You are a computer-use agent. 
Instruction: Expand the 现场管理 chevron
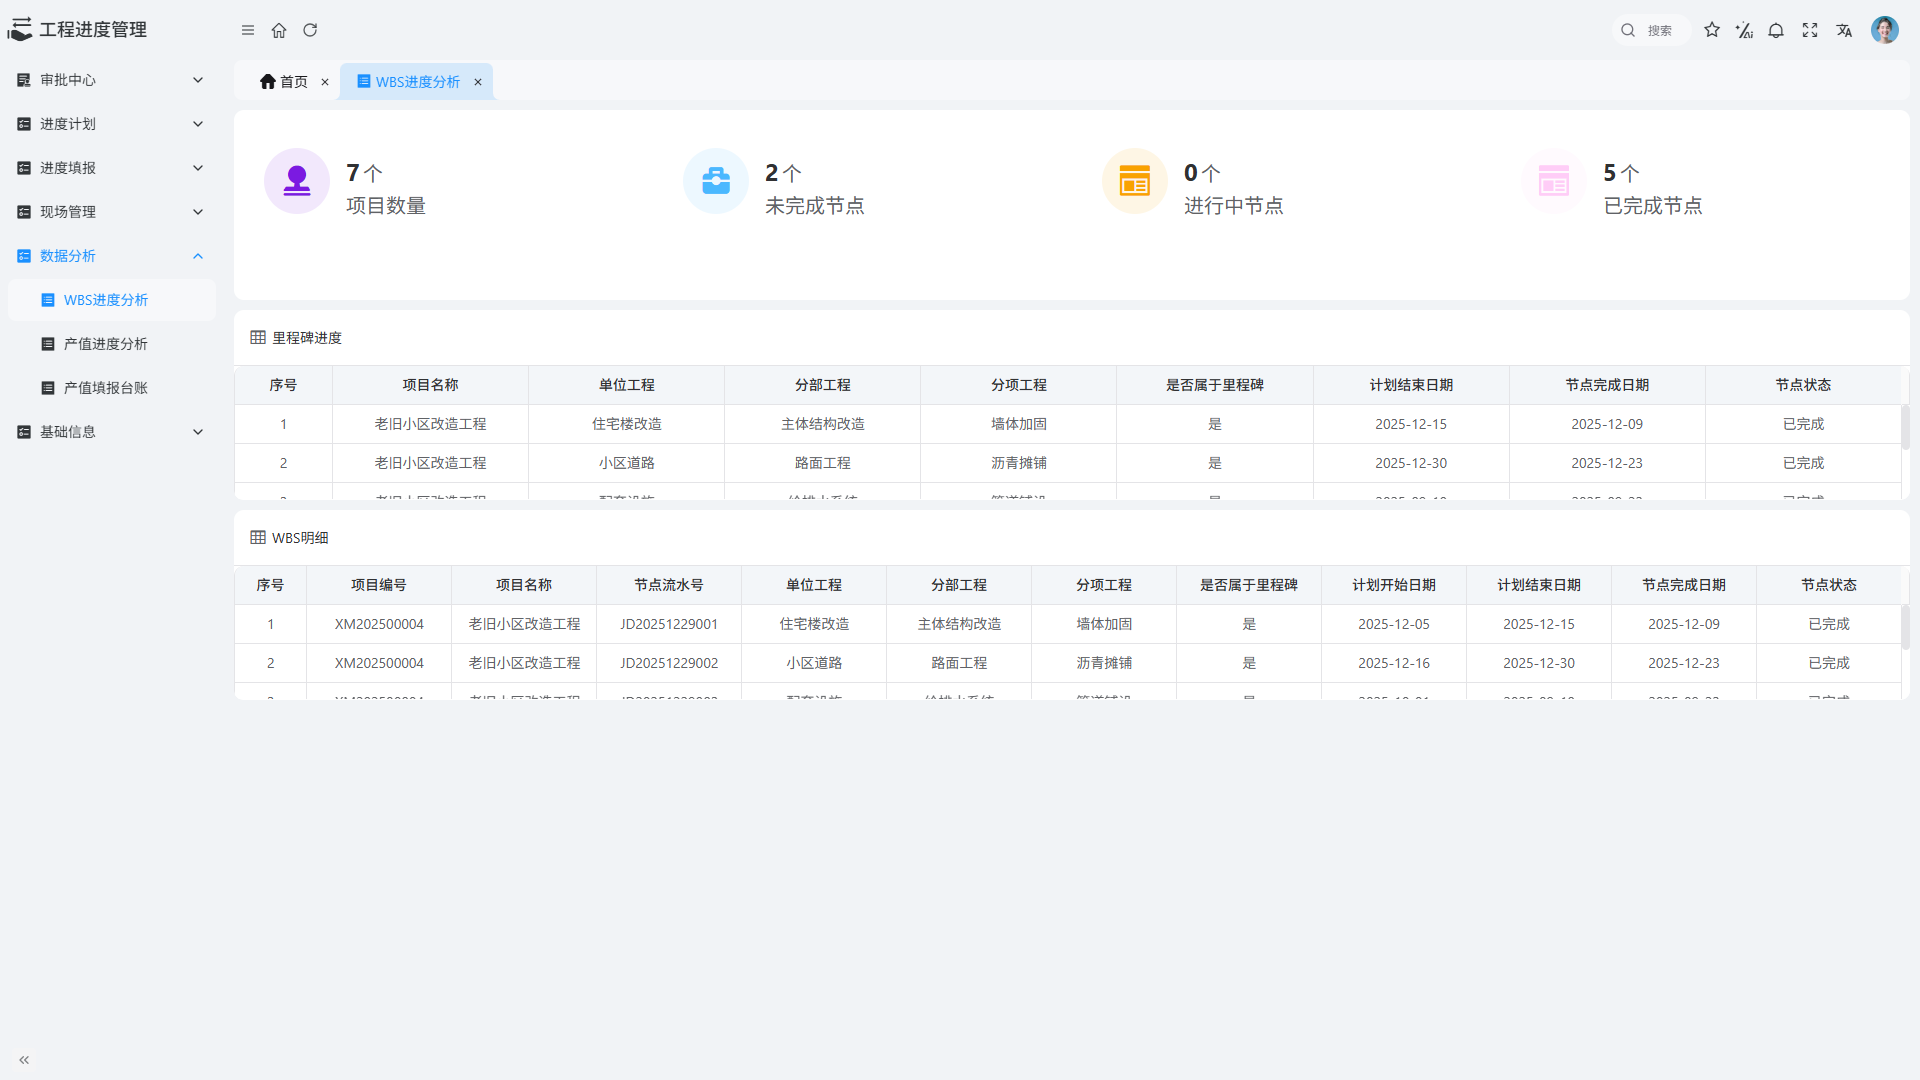coord(198,212)
